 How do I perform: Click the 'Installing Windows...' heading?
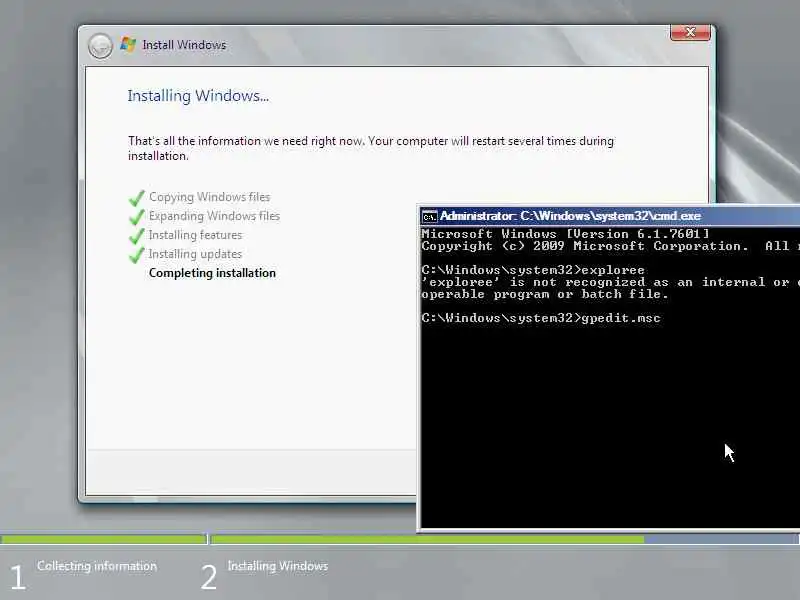tap(198, 96)
